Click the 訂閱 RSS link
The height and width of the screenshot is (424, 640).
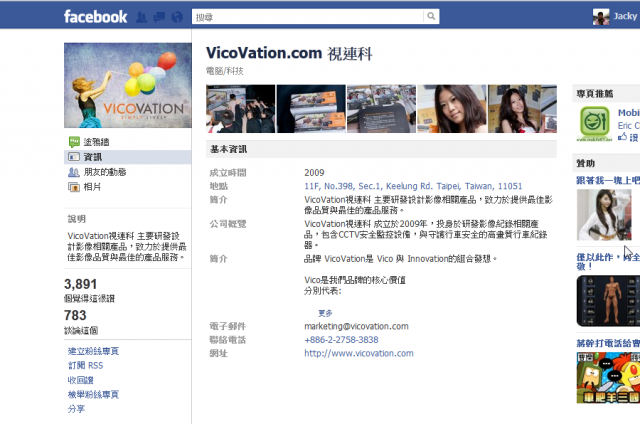click(85, 365)
